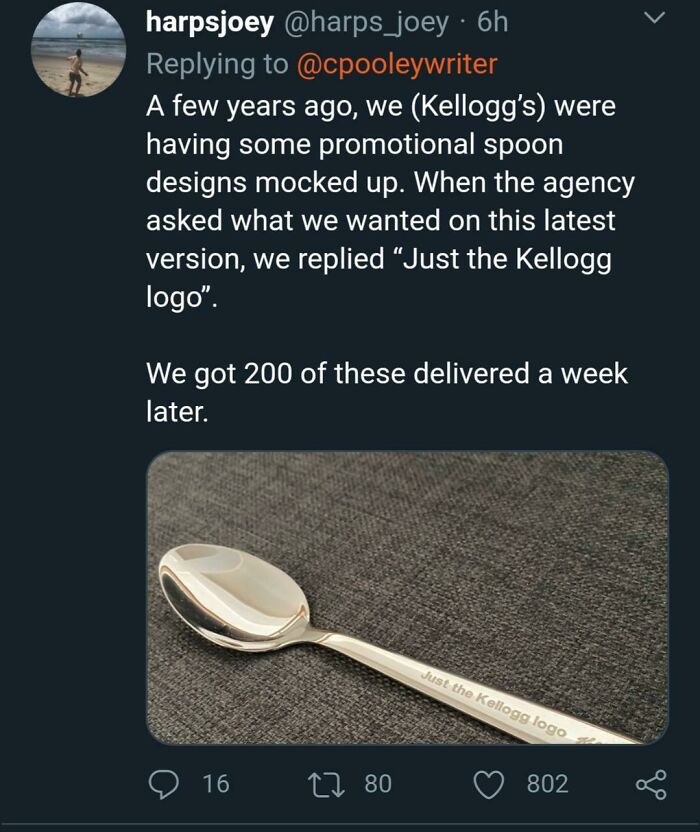This screenshot has height=832, width=700.
Task: Click the harpsjoey display name
Action: click(x=210, y=23)
